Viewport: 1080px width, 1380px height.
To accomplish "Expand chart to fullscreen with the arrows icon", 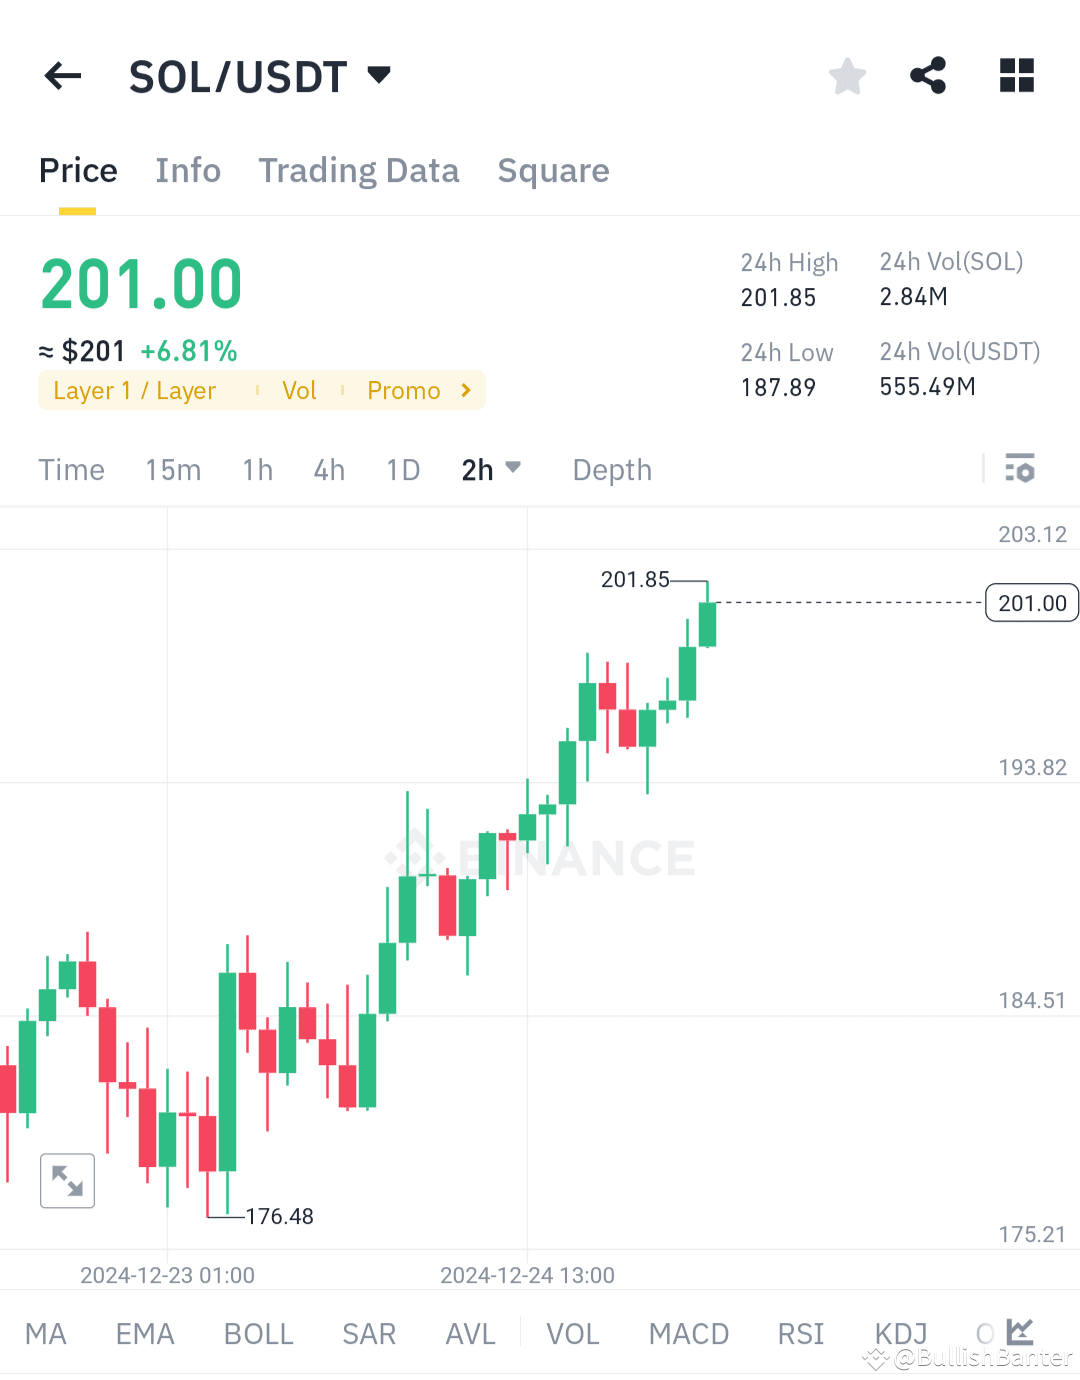I will tap(66, 1180).
